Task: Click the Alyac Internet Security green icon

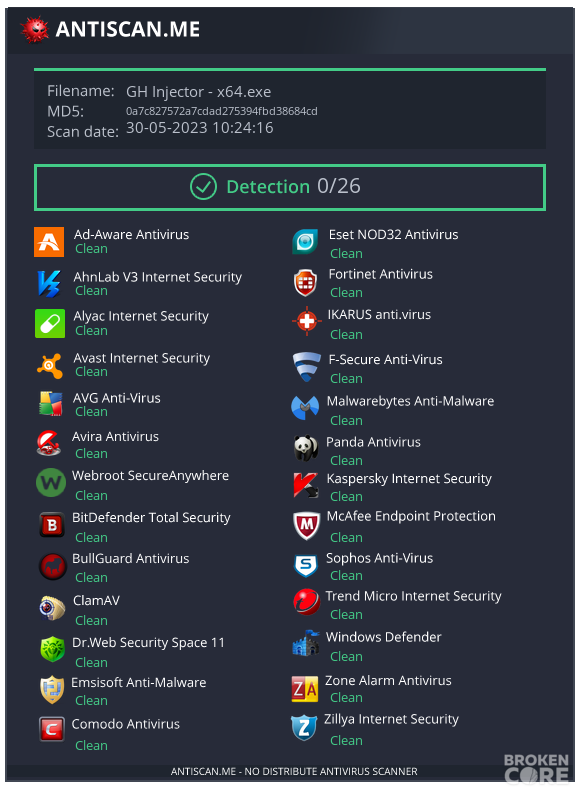Action: pyautogui.click(x=50, y=323)
